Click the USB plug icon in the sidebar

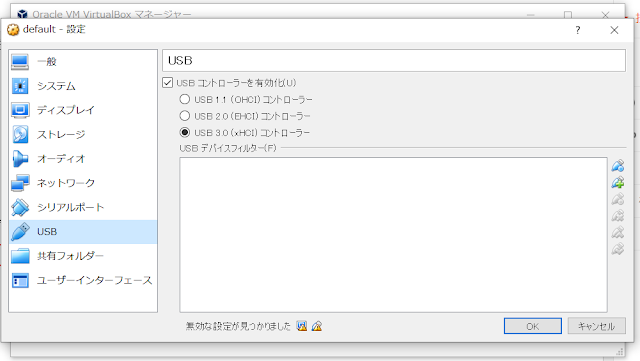[x=20, y=232]
